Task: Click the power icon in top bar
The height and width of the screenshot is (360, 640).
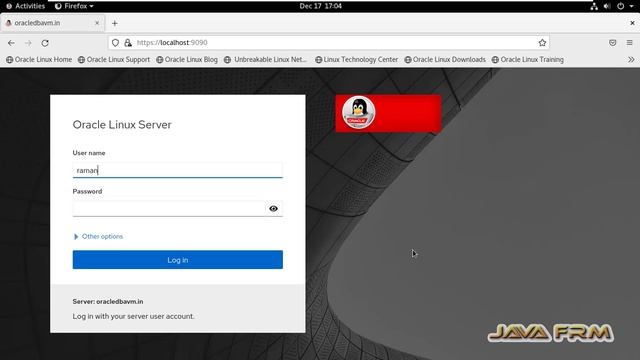Action: point(620,6)
